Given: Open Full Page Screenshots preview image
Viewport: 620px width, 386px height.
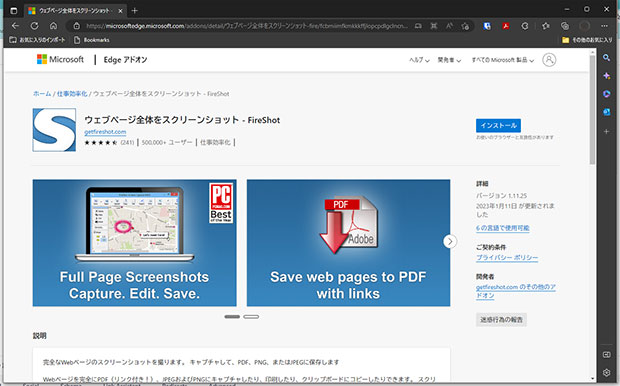Looking at the screenshot, I should (x=134, y=243).
